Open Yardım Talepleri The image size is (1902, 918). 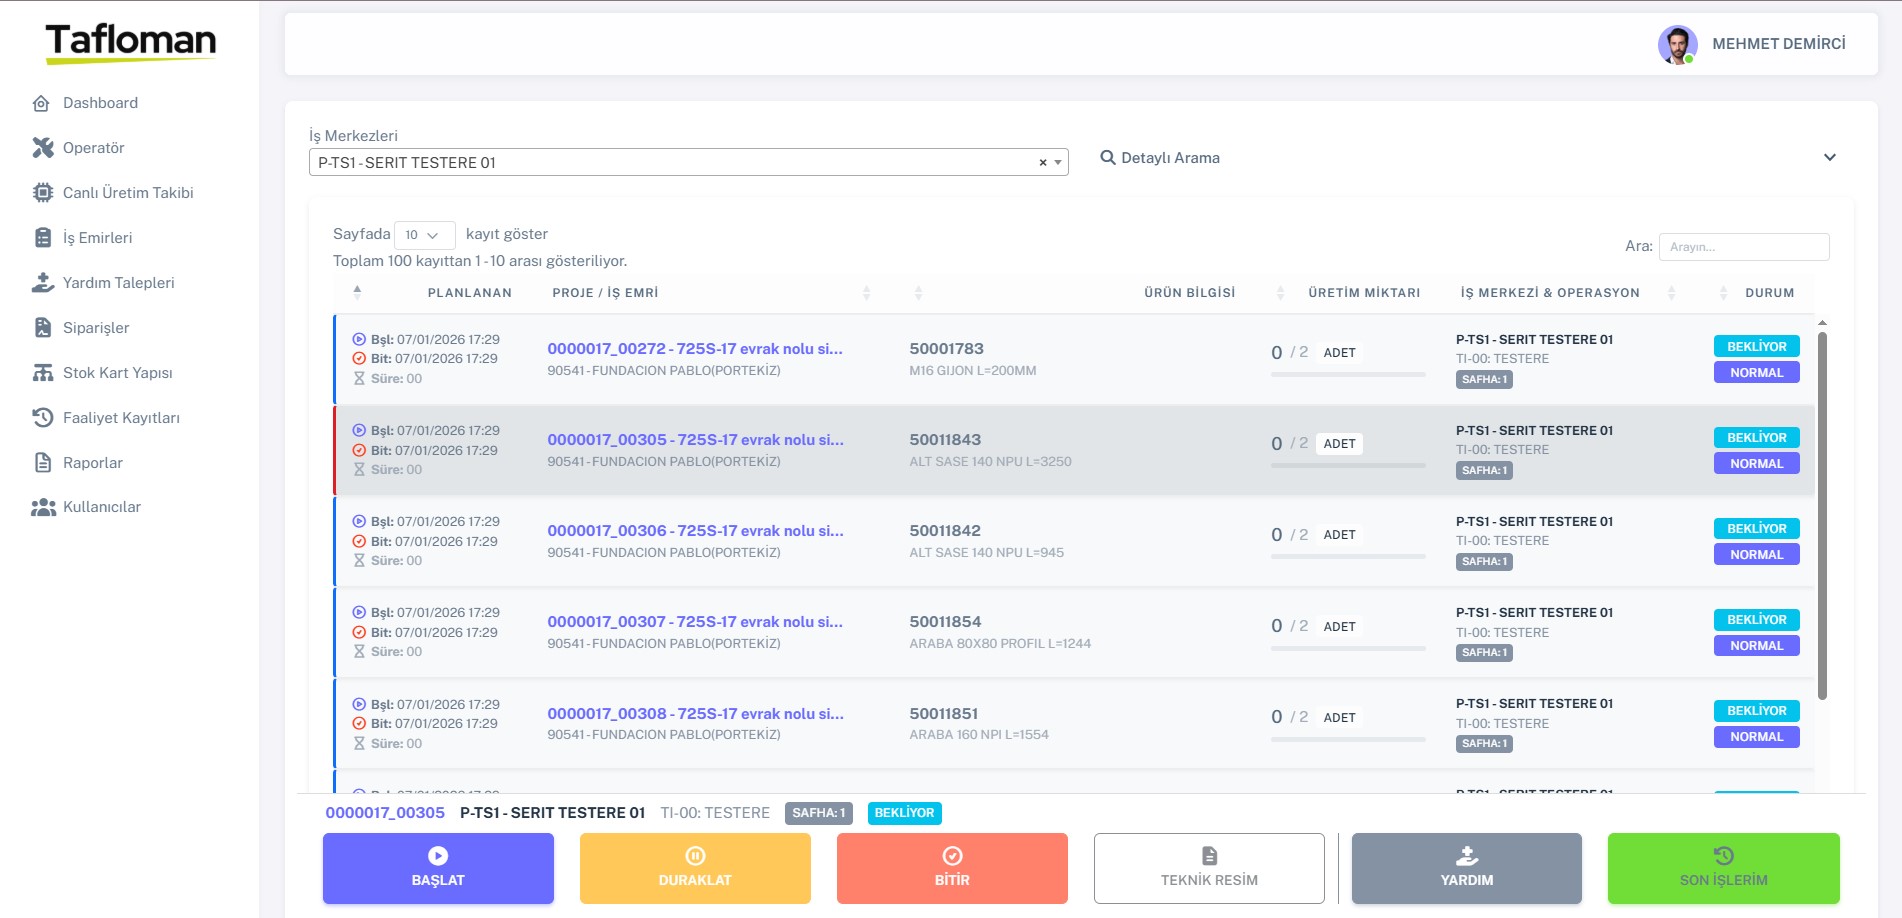118,282
